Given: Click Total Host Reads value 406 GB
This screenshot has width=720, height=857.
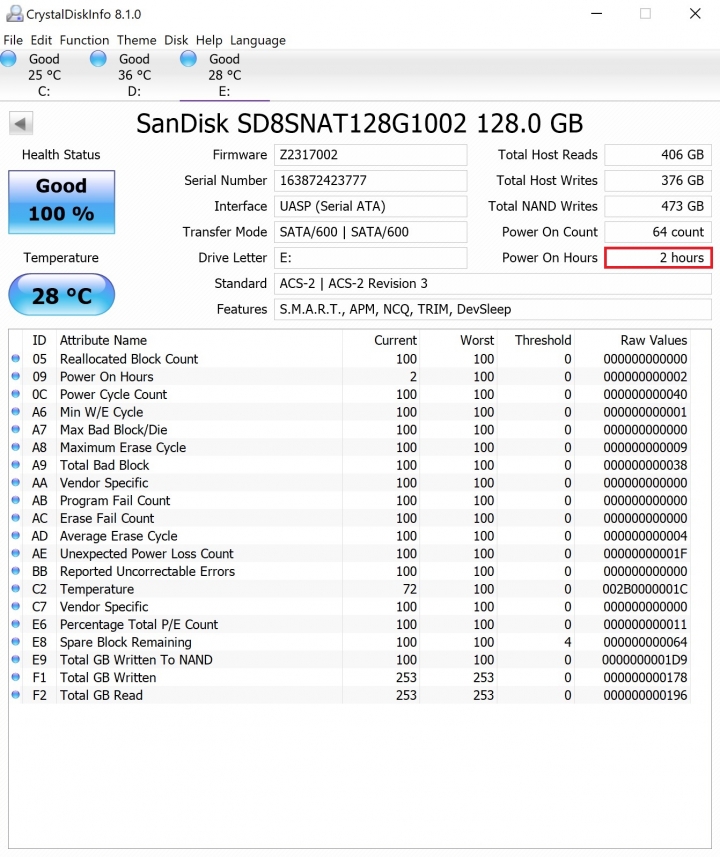Looking at the screenshot, I should 658,155.
